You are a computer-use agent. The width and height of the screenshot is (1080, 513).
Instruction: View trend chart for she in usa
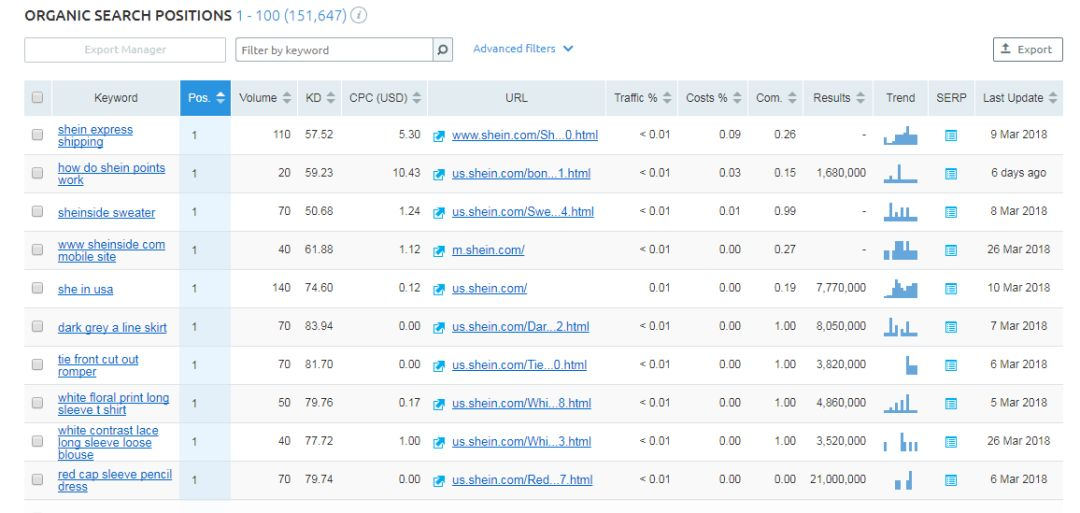900,288
